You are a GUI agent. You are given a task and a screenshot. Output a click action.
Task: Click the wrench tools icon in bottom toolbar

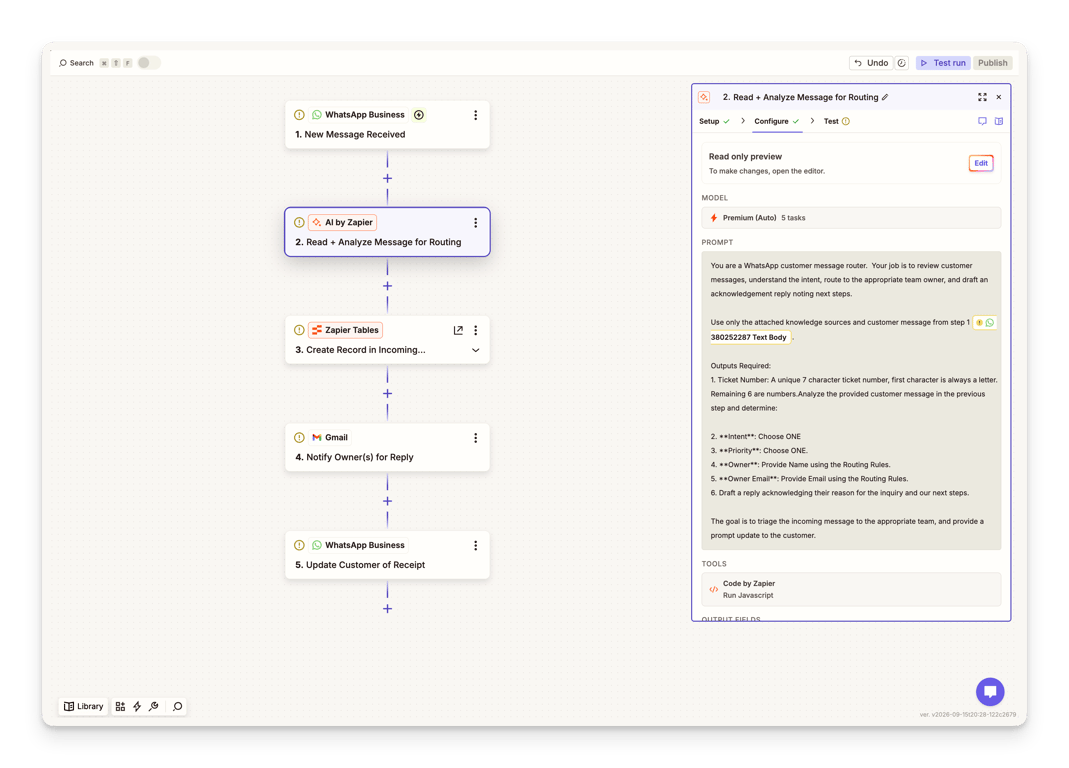(x=153, y=707)
